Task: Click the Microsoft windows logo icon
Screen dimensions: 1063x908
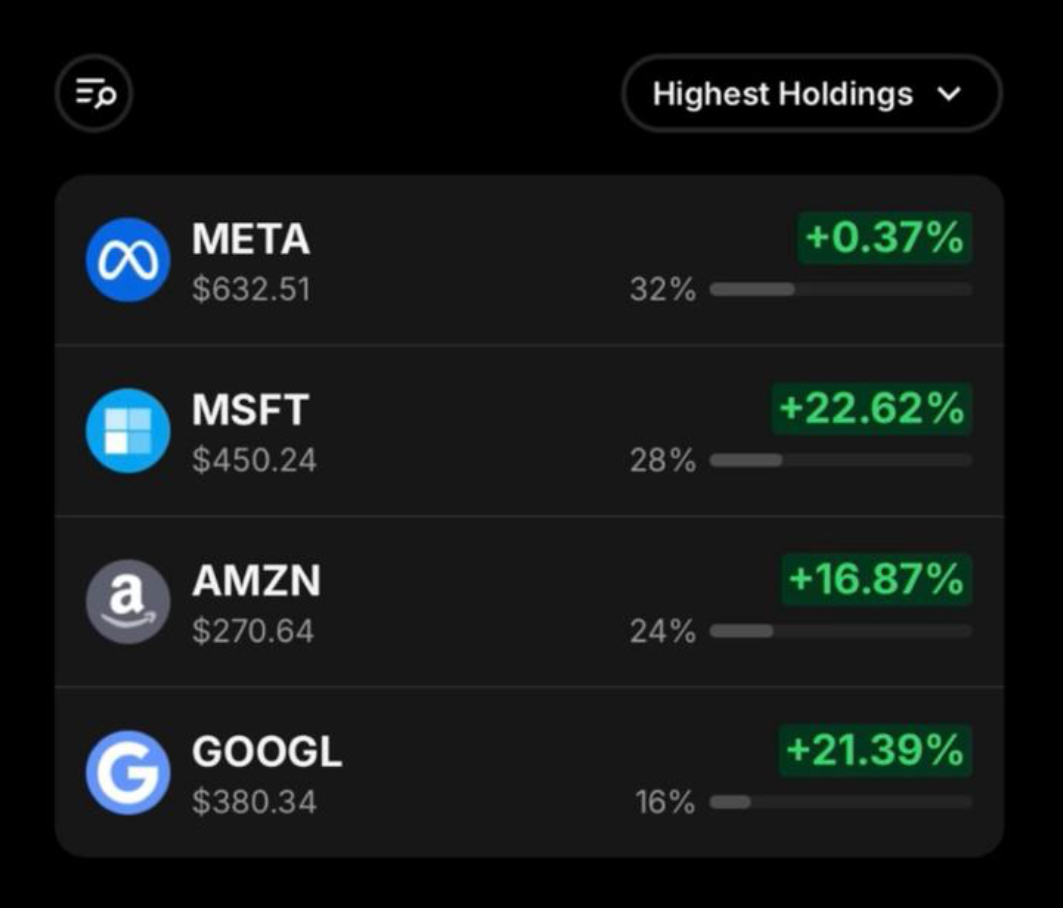Action: (127, 431)
